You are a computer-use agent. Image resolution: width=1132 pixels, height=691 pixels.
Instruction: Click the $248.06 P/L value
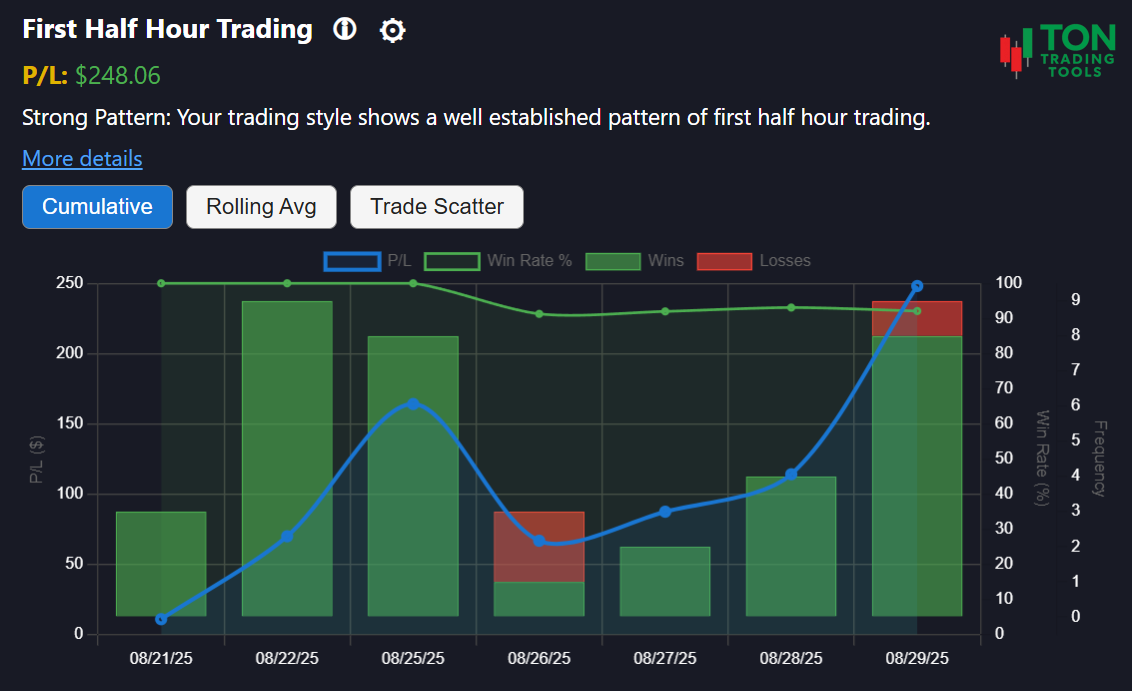117,75
